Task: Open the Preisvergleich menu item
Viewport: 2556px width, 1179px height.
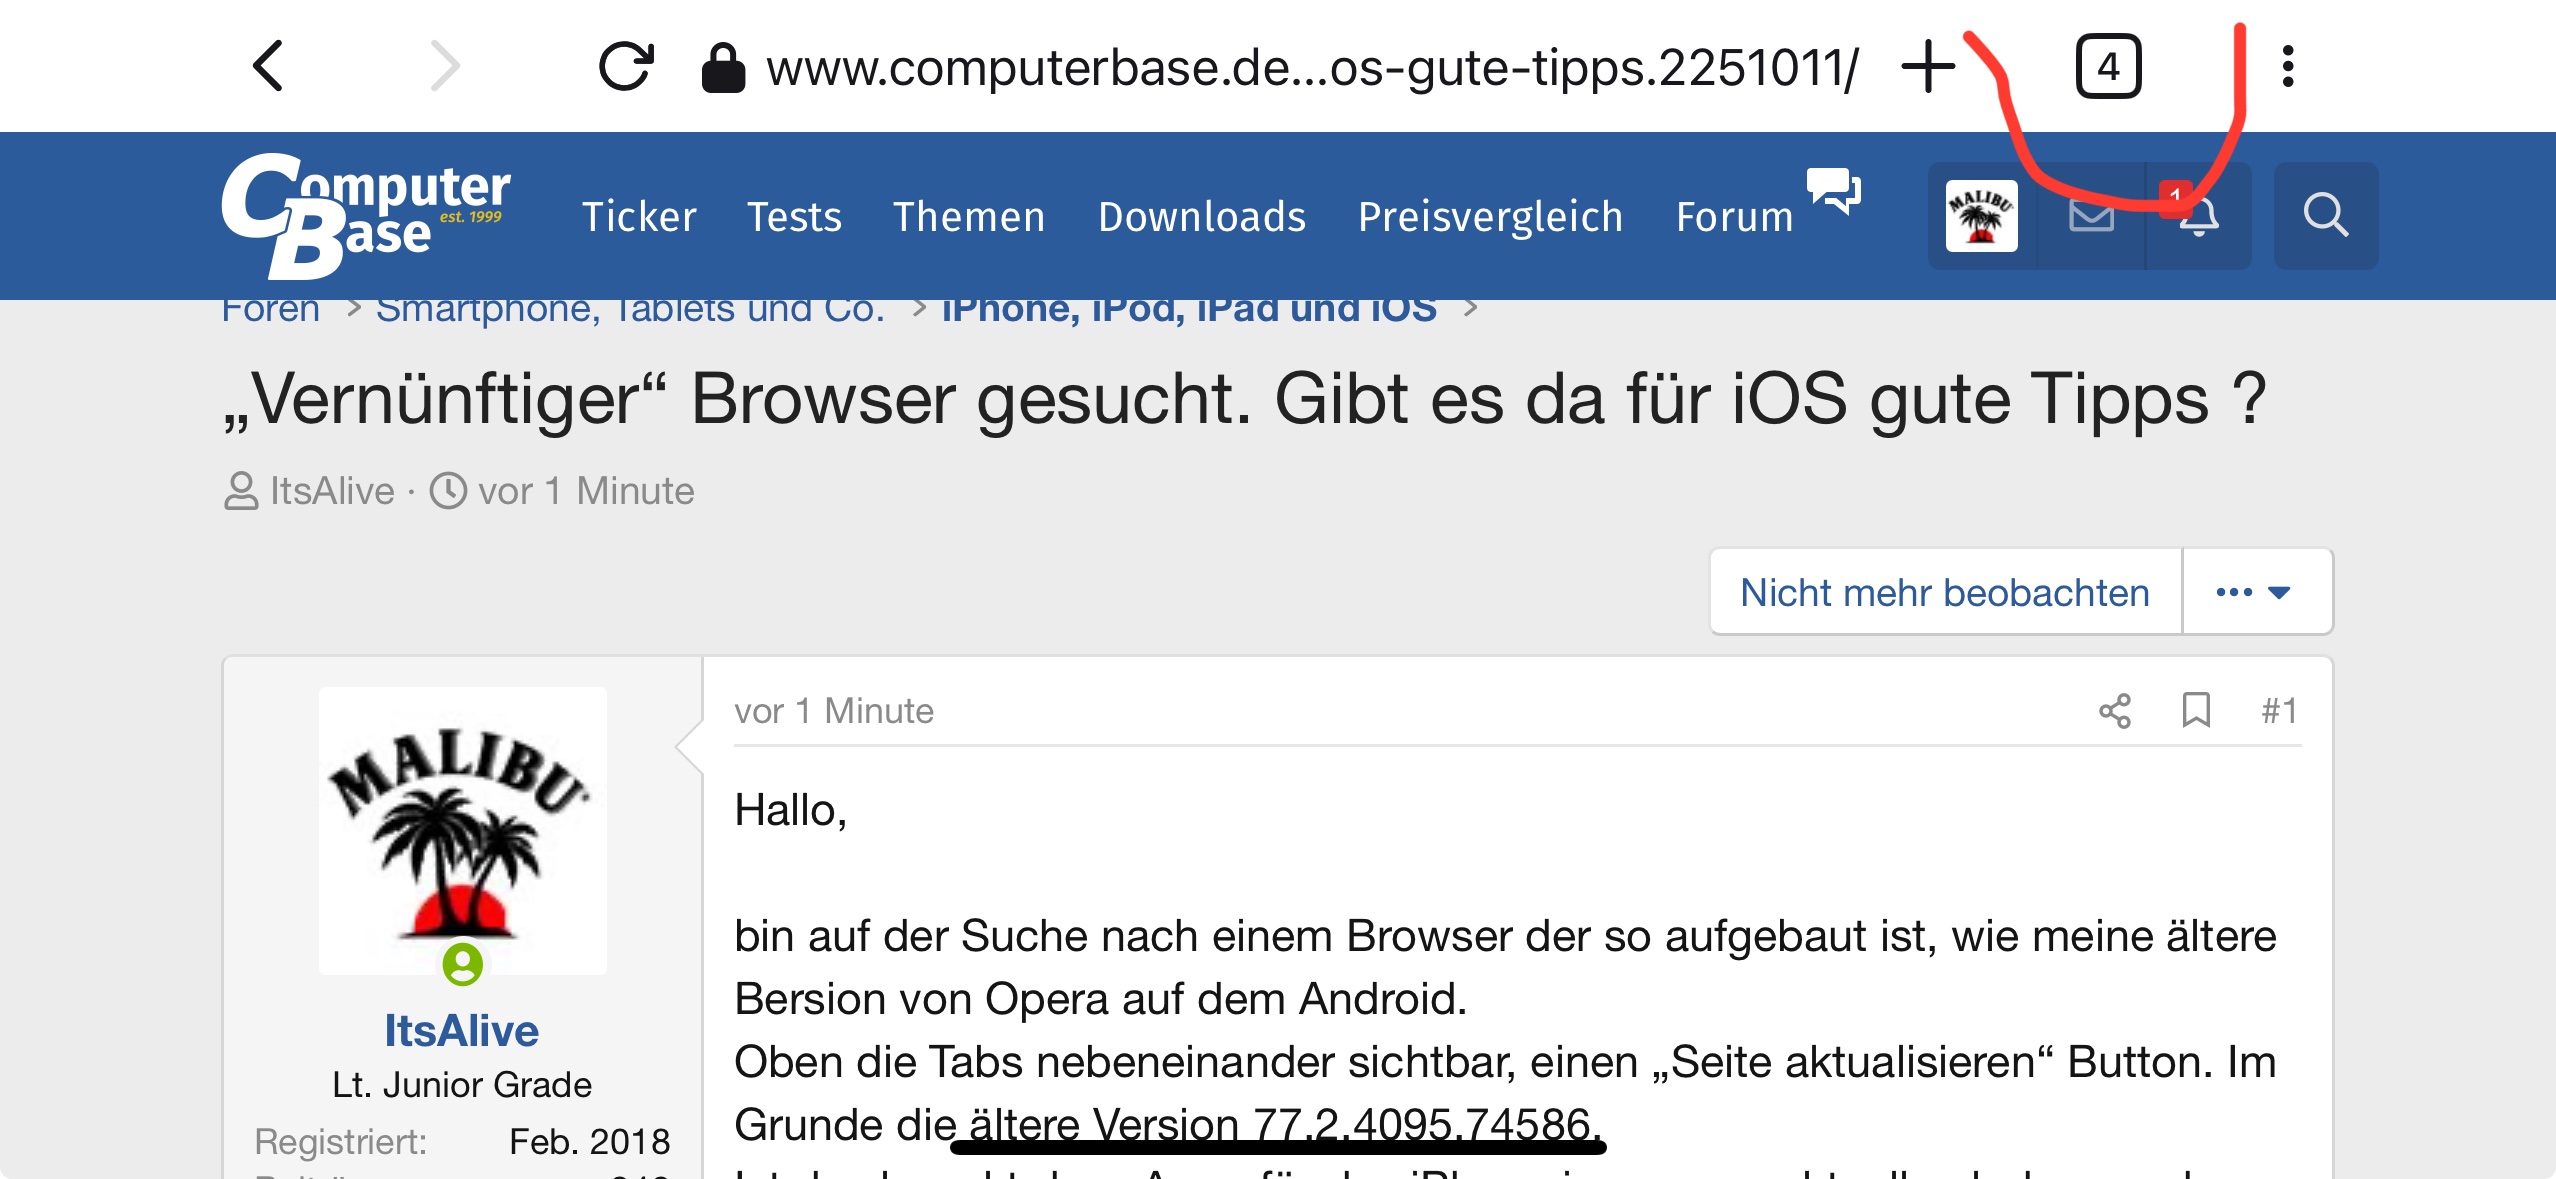Action: [1490, 216]
